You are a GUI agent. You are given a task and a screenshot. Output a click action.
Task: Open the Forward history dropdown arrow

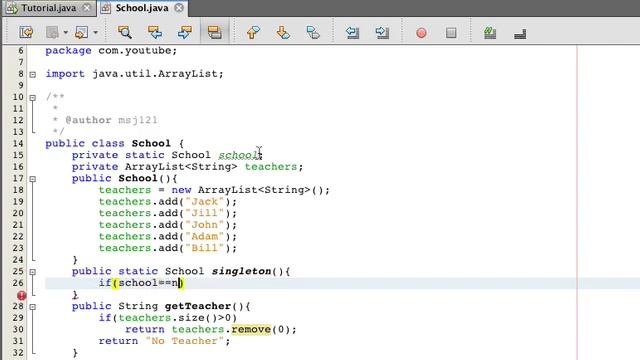click(96, 32)
